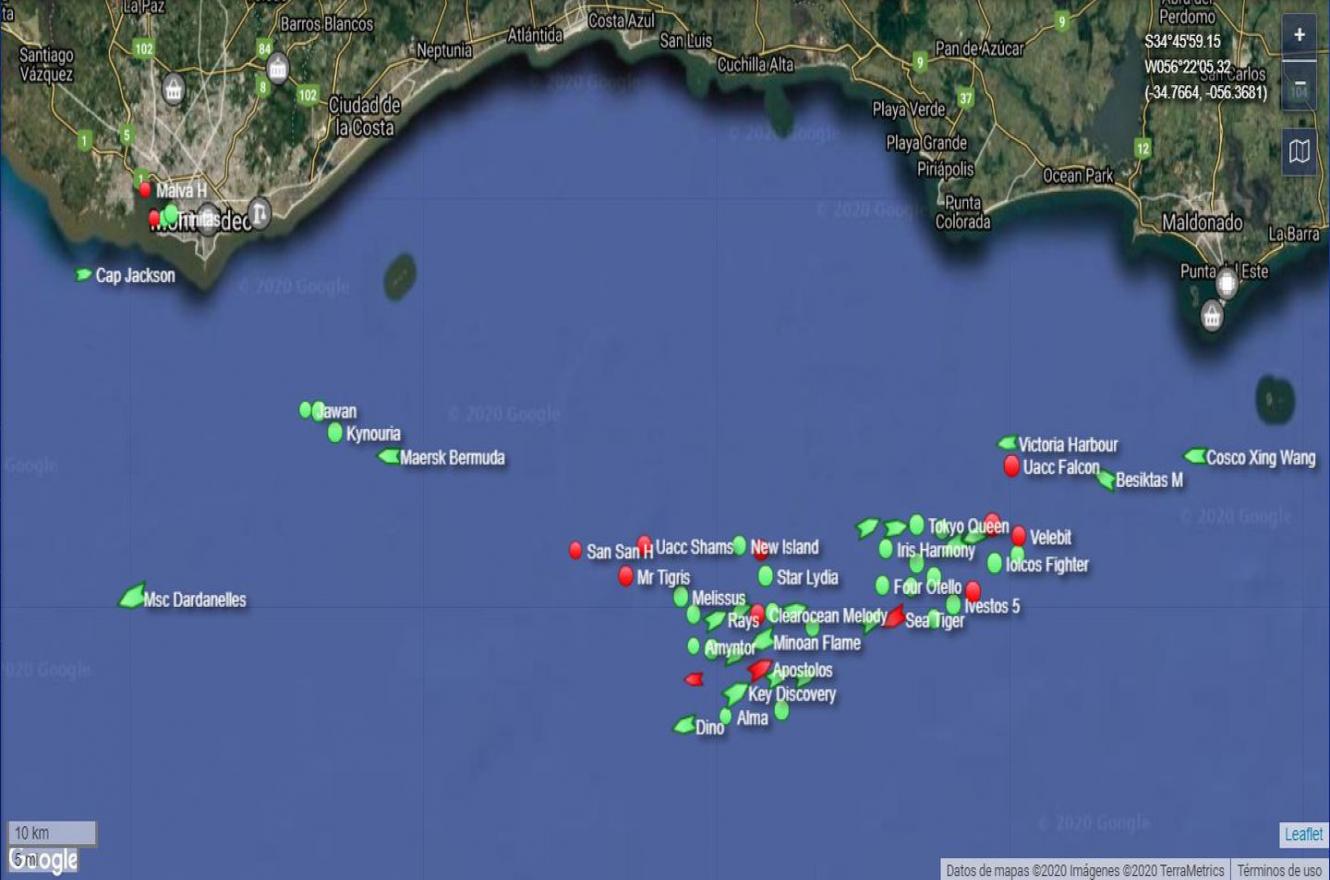Click the 10 km scale bar

[x=52, y=833]
